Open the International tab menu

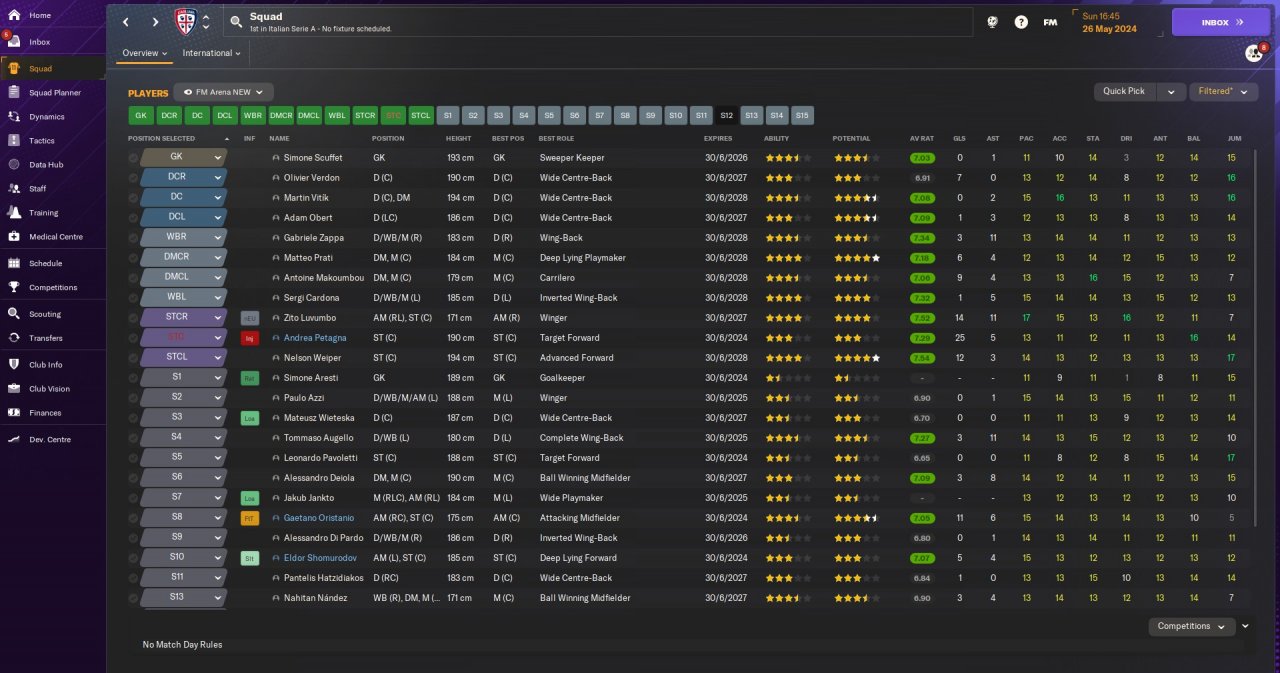pyautogui.click(x=212, y=53)
